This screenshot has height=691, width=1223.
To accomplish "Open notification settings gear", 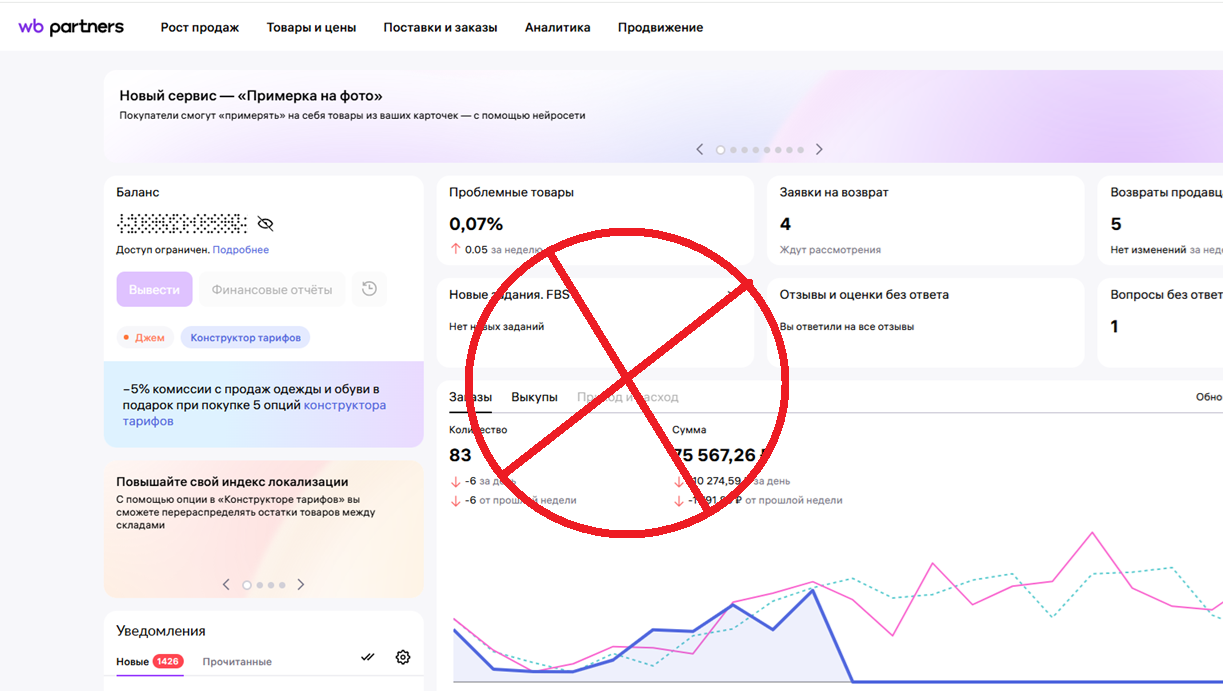I will (403, 657).
